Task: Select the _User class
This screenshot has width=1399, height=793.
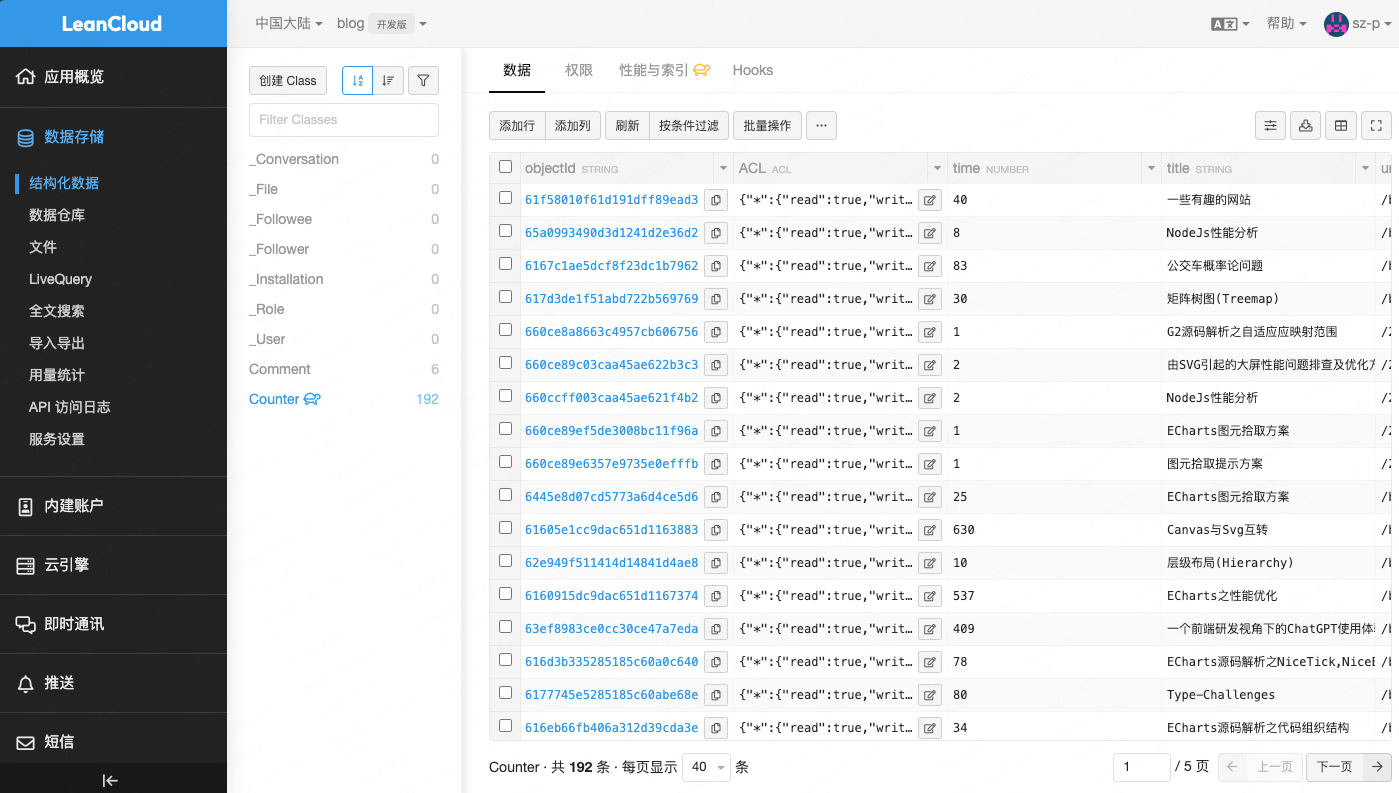Action: click(344, 339)
